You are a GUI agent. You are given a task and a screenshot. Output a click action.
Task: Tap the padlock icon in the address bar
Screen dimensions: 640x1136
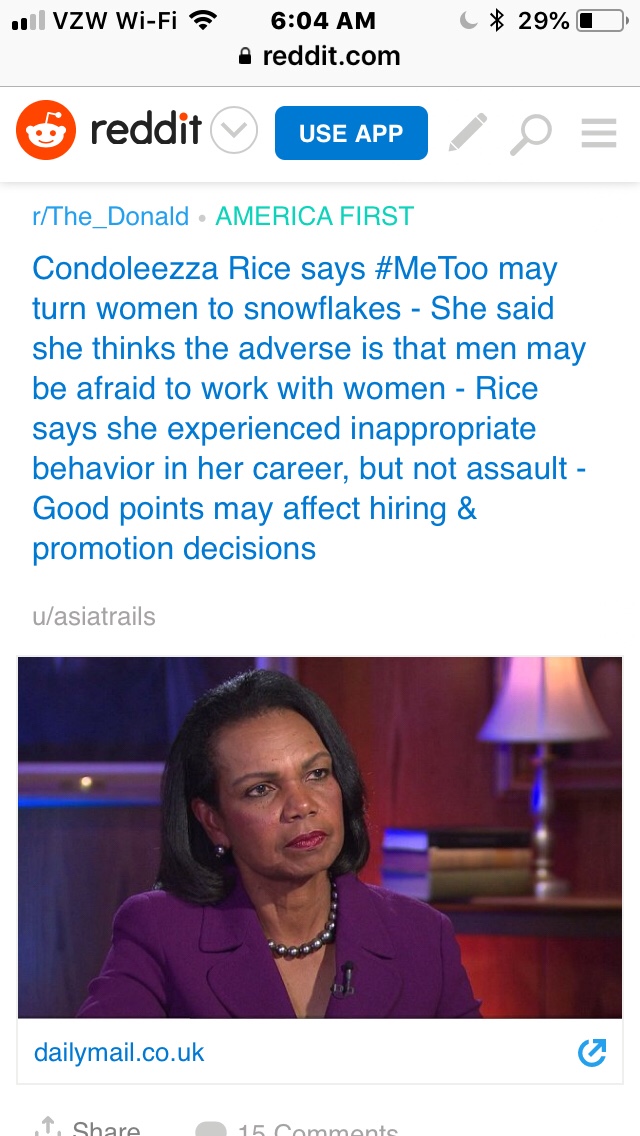tap(246, 58)
